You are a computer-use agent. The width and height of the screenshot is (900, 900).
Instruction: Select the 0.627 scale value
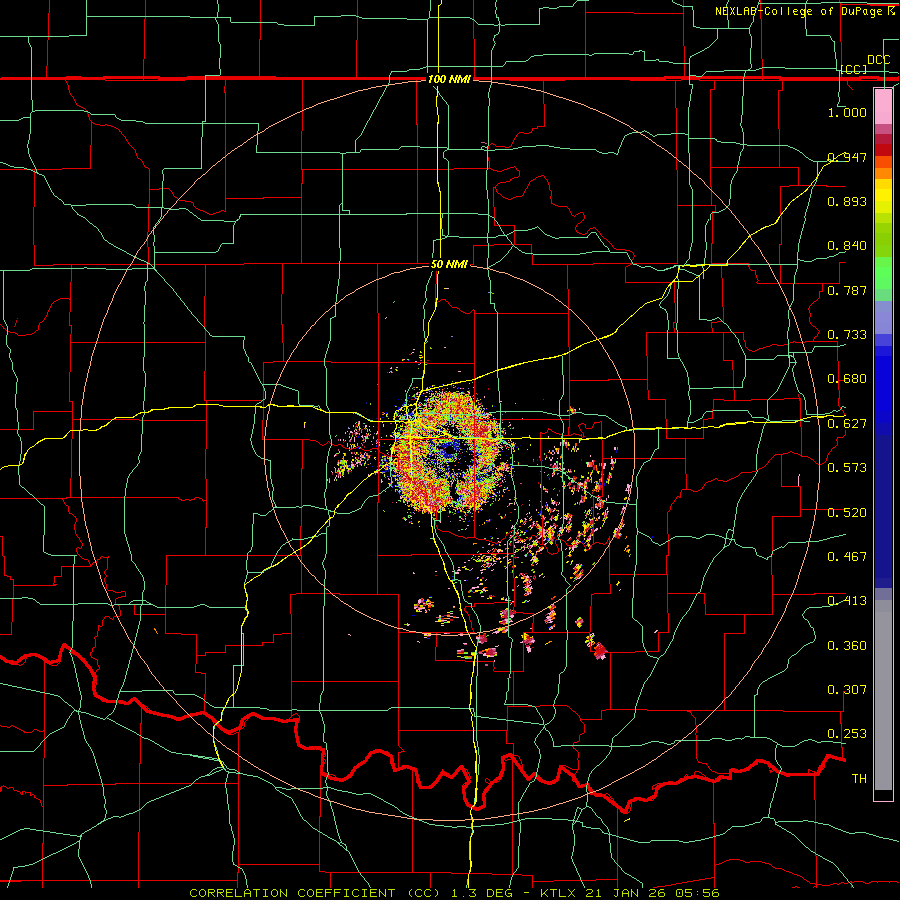[x=847, y=424]
